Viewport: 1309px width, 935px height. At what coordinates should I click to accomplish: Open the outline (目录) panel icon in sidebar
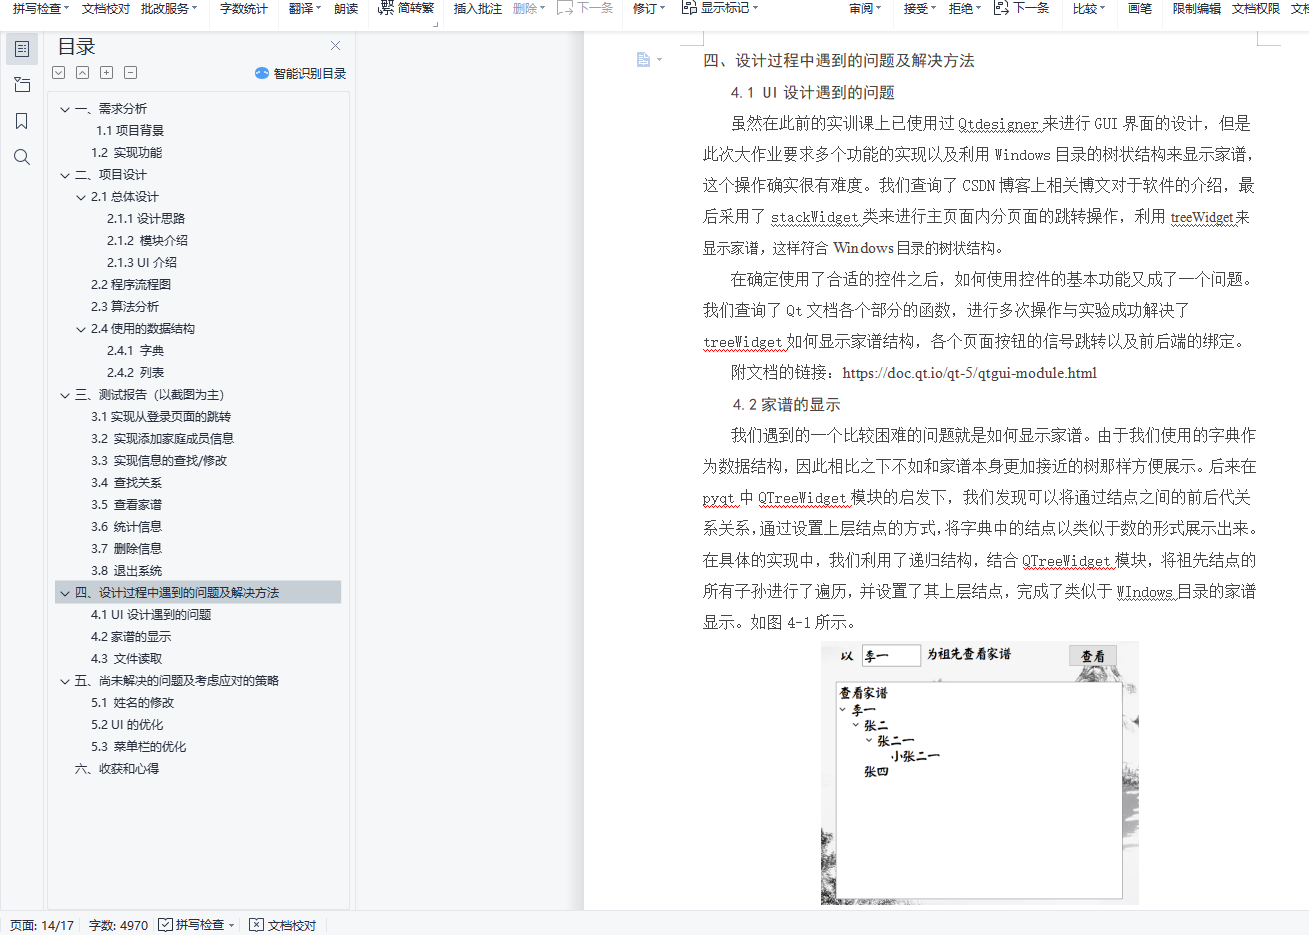coord(22,49)
